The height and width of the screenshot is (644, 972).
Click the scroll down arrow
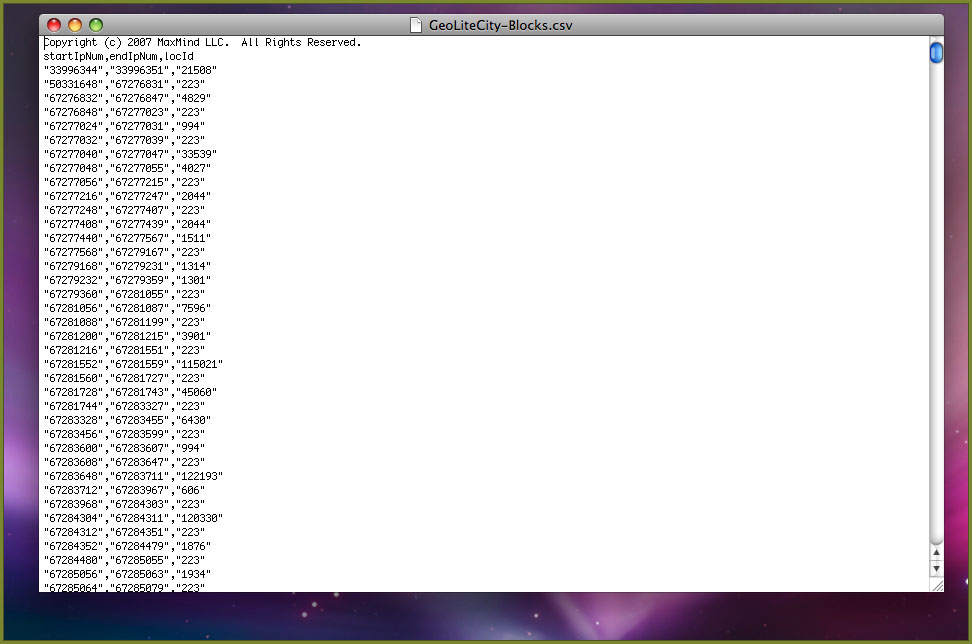936,568
